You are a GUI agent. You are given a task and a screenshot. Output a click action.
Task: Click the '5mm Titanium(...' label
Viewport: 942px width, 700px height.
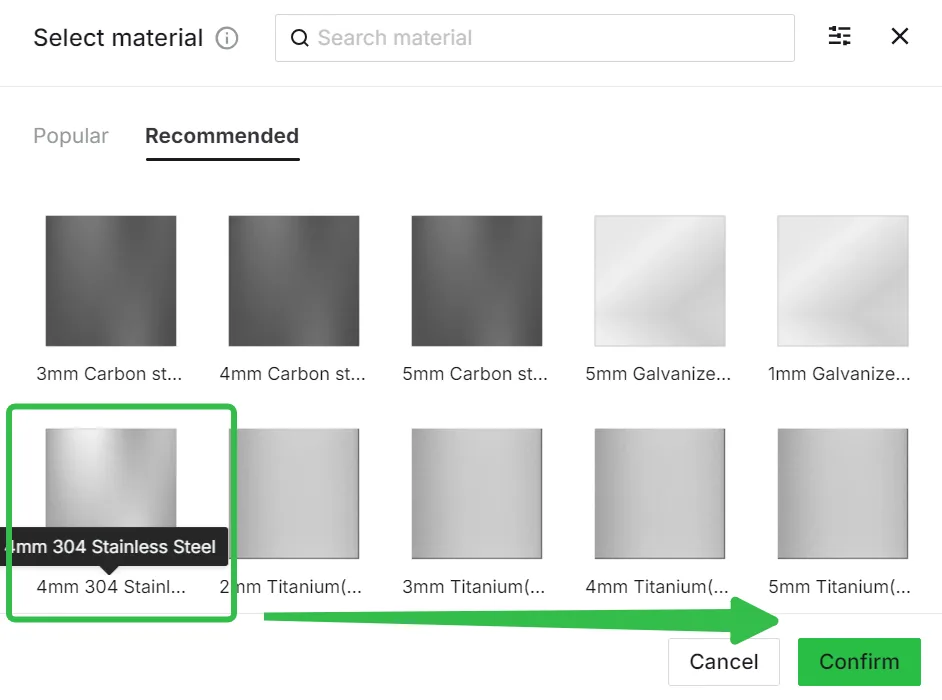pos(840,586)
